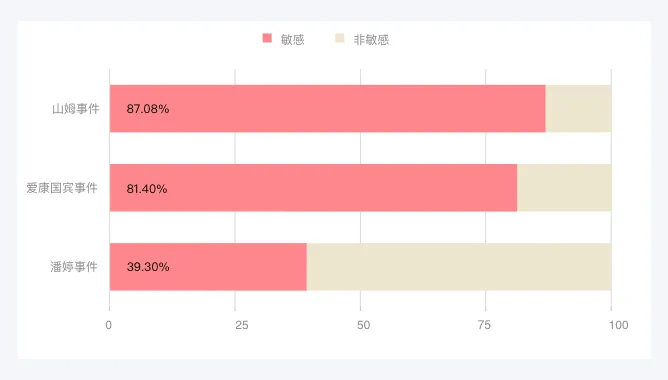Click the beige segment of 山姆事件 bar
The height and width of the screenshot is (380, 668).
click(x=579, y=109)
